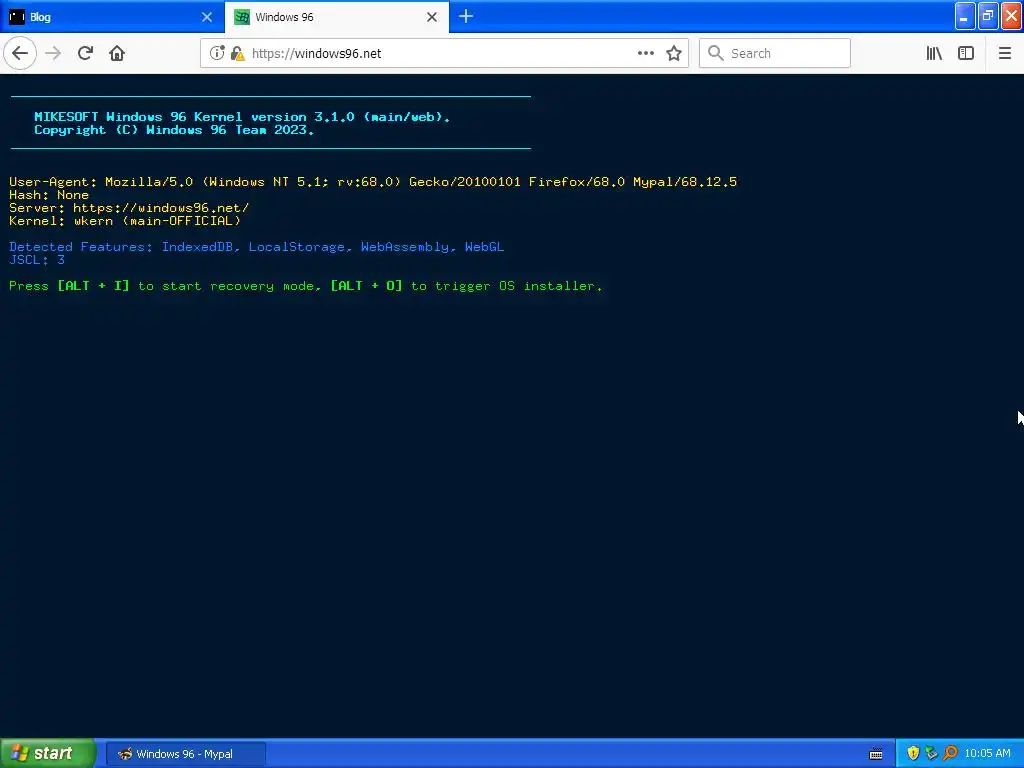
Task: Open the Library bookshelf icon
Action: (934, 53)
